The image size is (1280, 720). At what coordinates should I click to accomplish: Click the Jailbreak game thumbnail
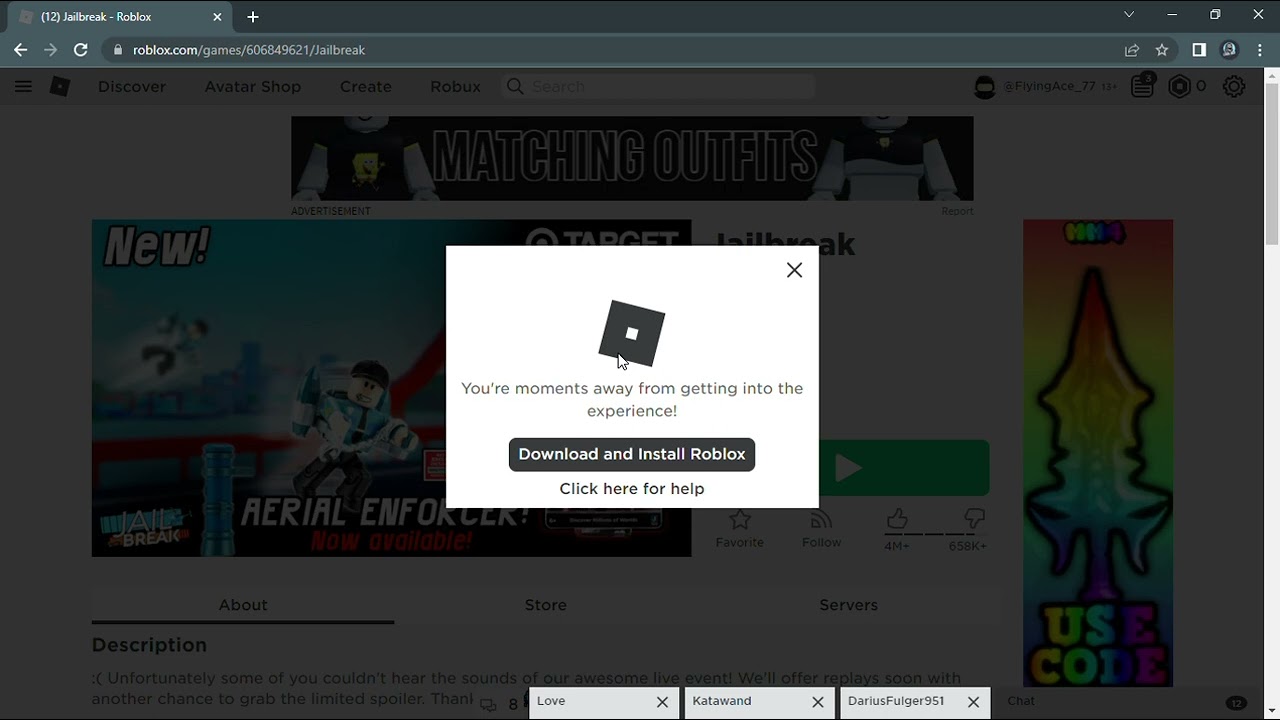tap(391, 388)
